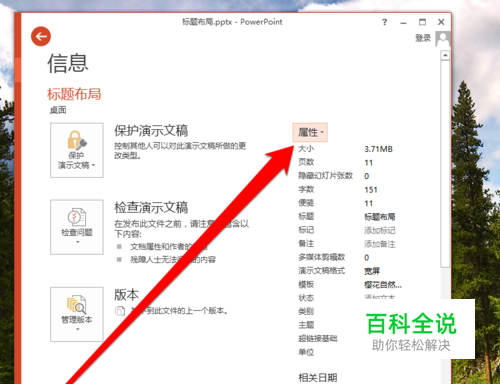Click the 3.71MB size value
Image resolution: width=500 pixels, height=384 pixels.
tap(378, 149)
